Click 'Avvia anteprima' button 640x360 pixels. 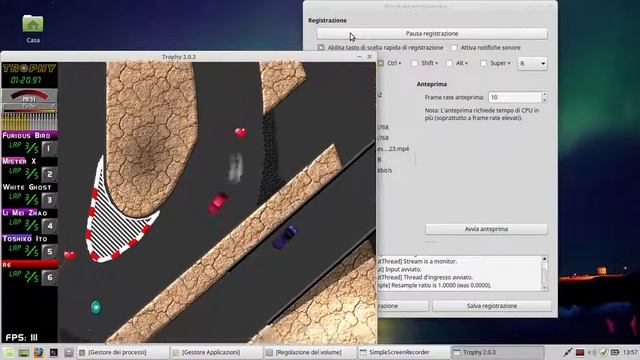(x=486, y=229)
